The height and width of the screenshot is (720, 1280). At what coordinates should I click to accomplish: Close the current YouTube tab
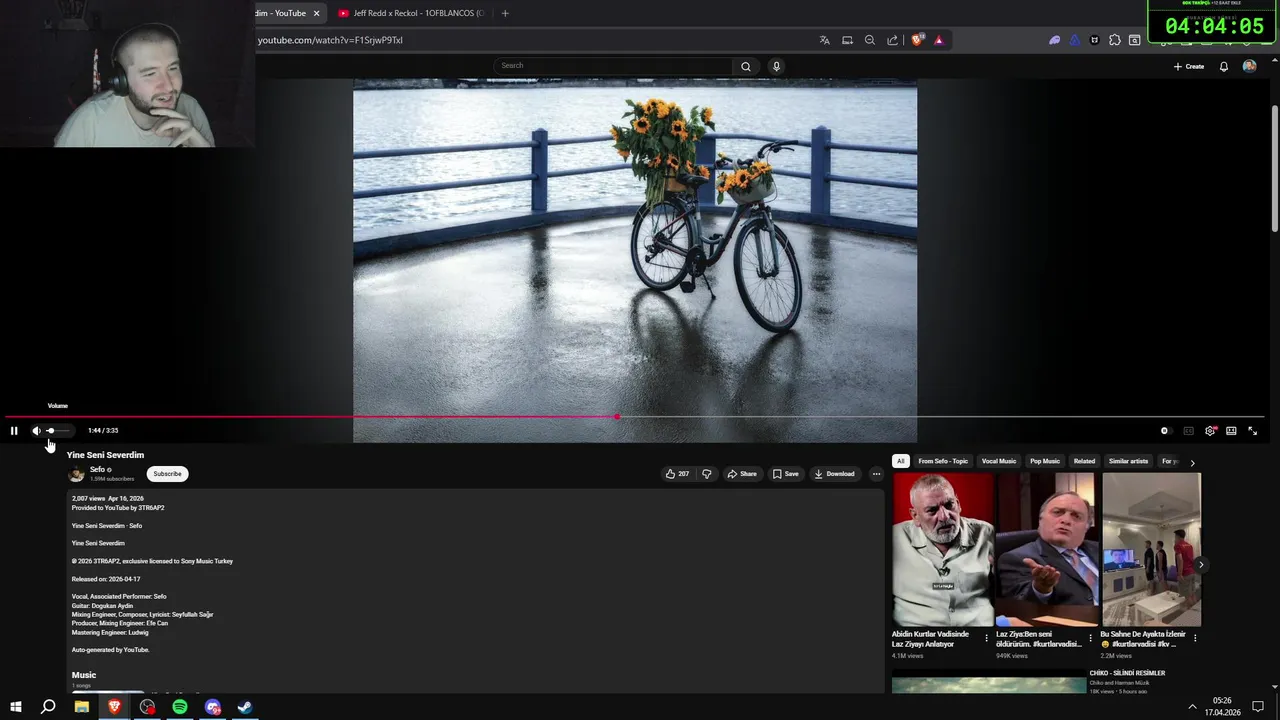click(316, 13)
